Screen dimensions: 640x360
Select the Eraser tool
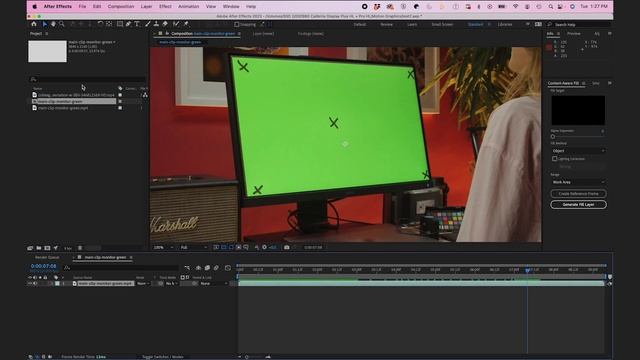(165, 24)
